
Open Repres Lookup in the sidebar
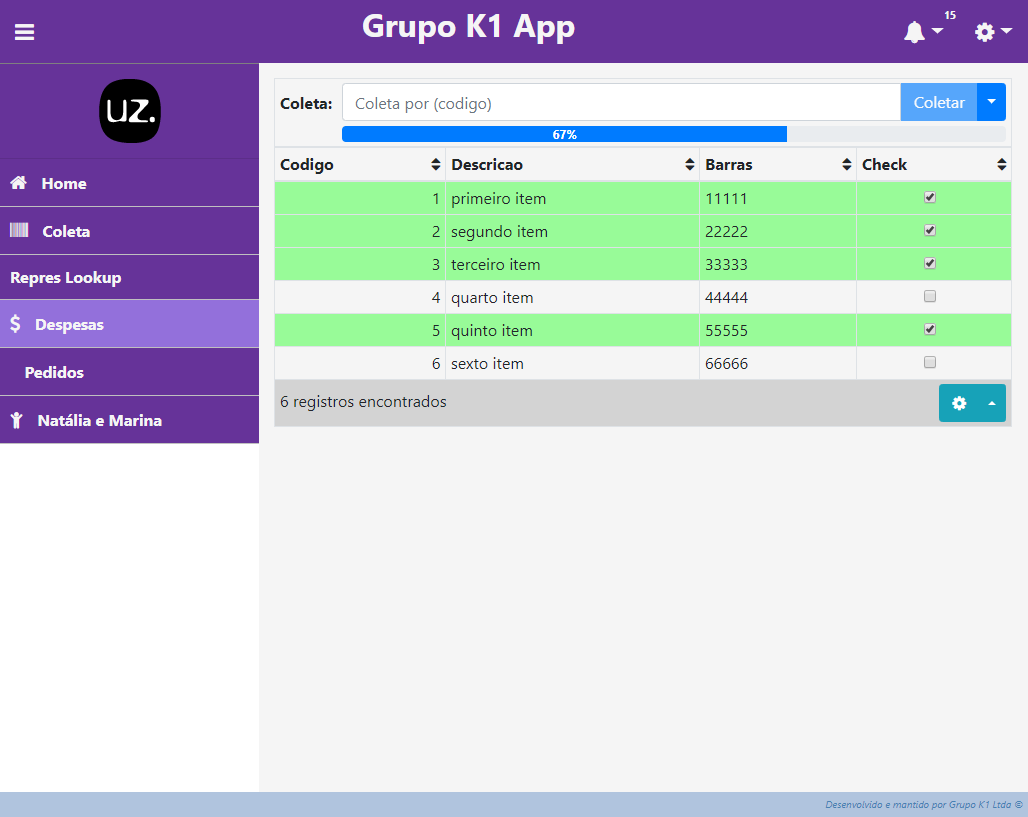129,277
